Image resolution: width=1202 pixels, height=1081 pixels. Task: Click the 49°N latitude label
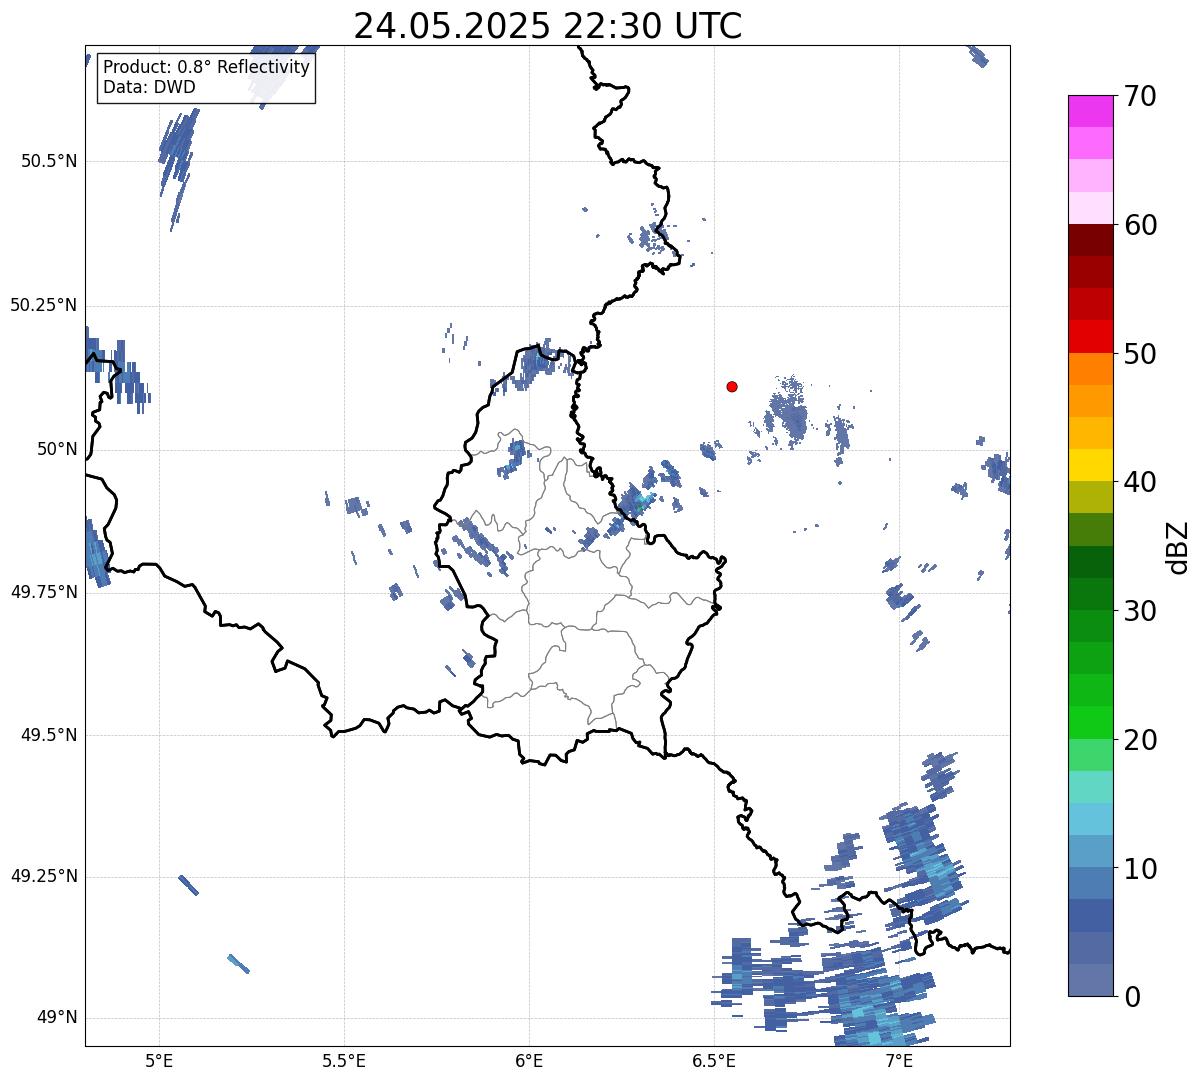57,1018
